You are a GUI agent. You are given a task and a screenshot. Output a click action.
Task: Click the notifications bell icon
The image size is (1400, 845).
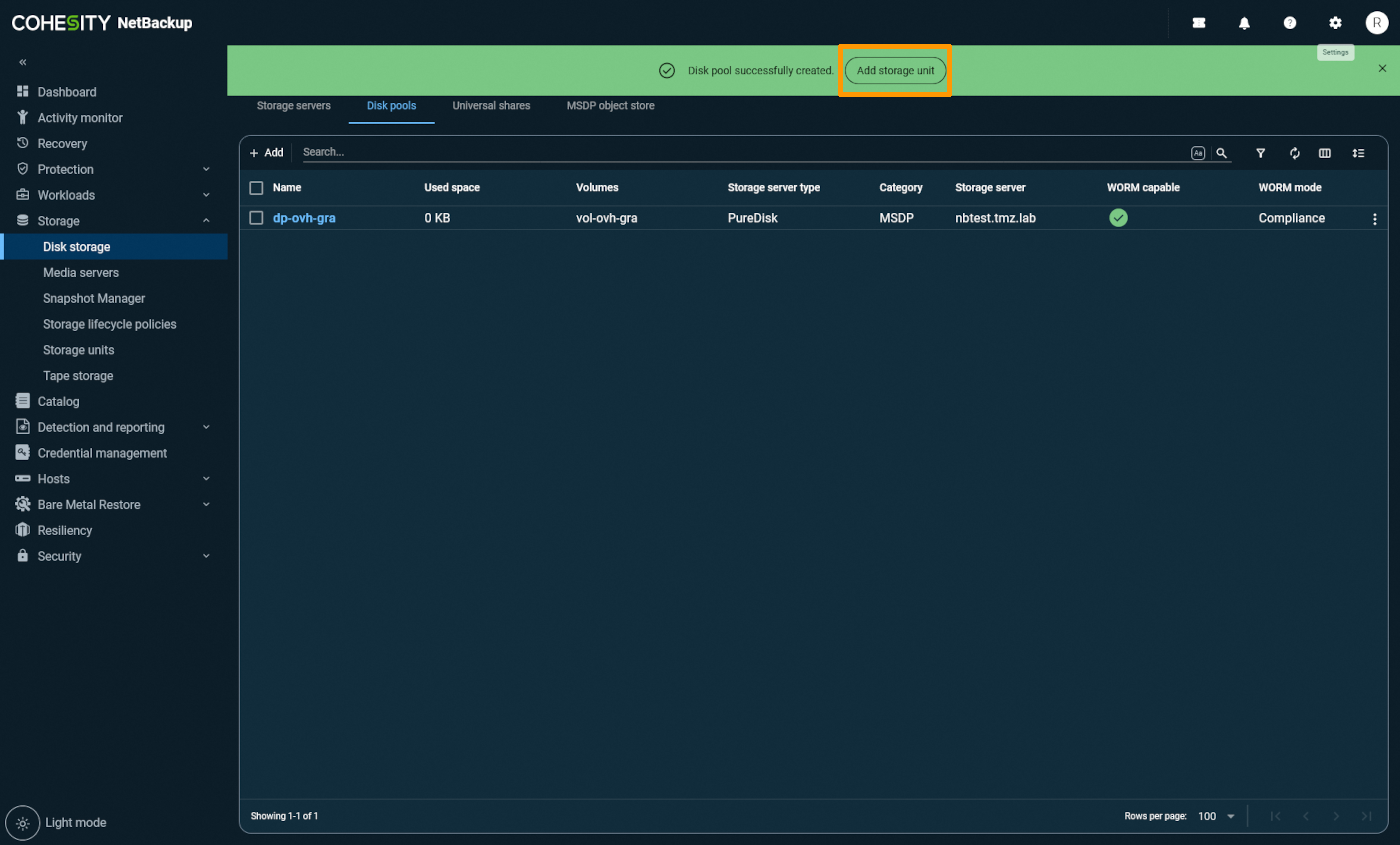[x=1244, y=23]
